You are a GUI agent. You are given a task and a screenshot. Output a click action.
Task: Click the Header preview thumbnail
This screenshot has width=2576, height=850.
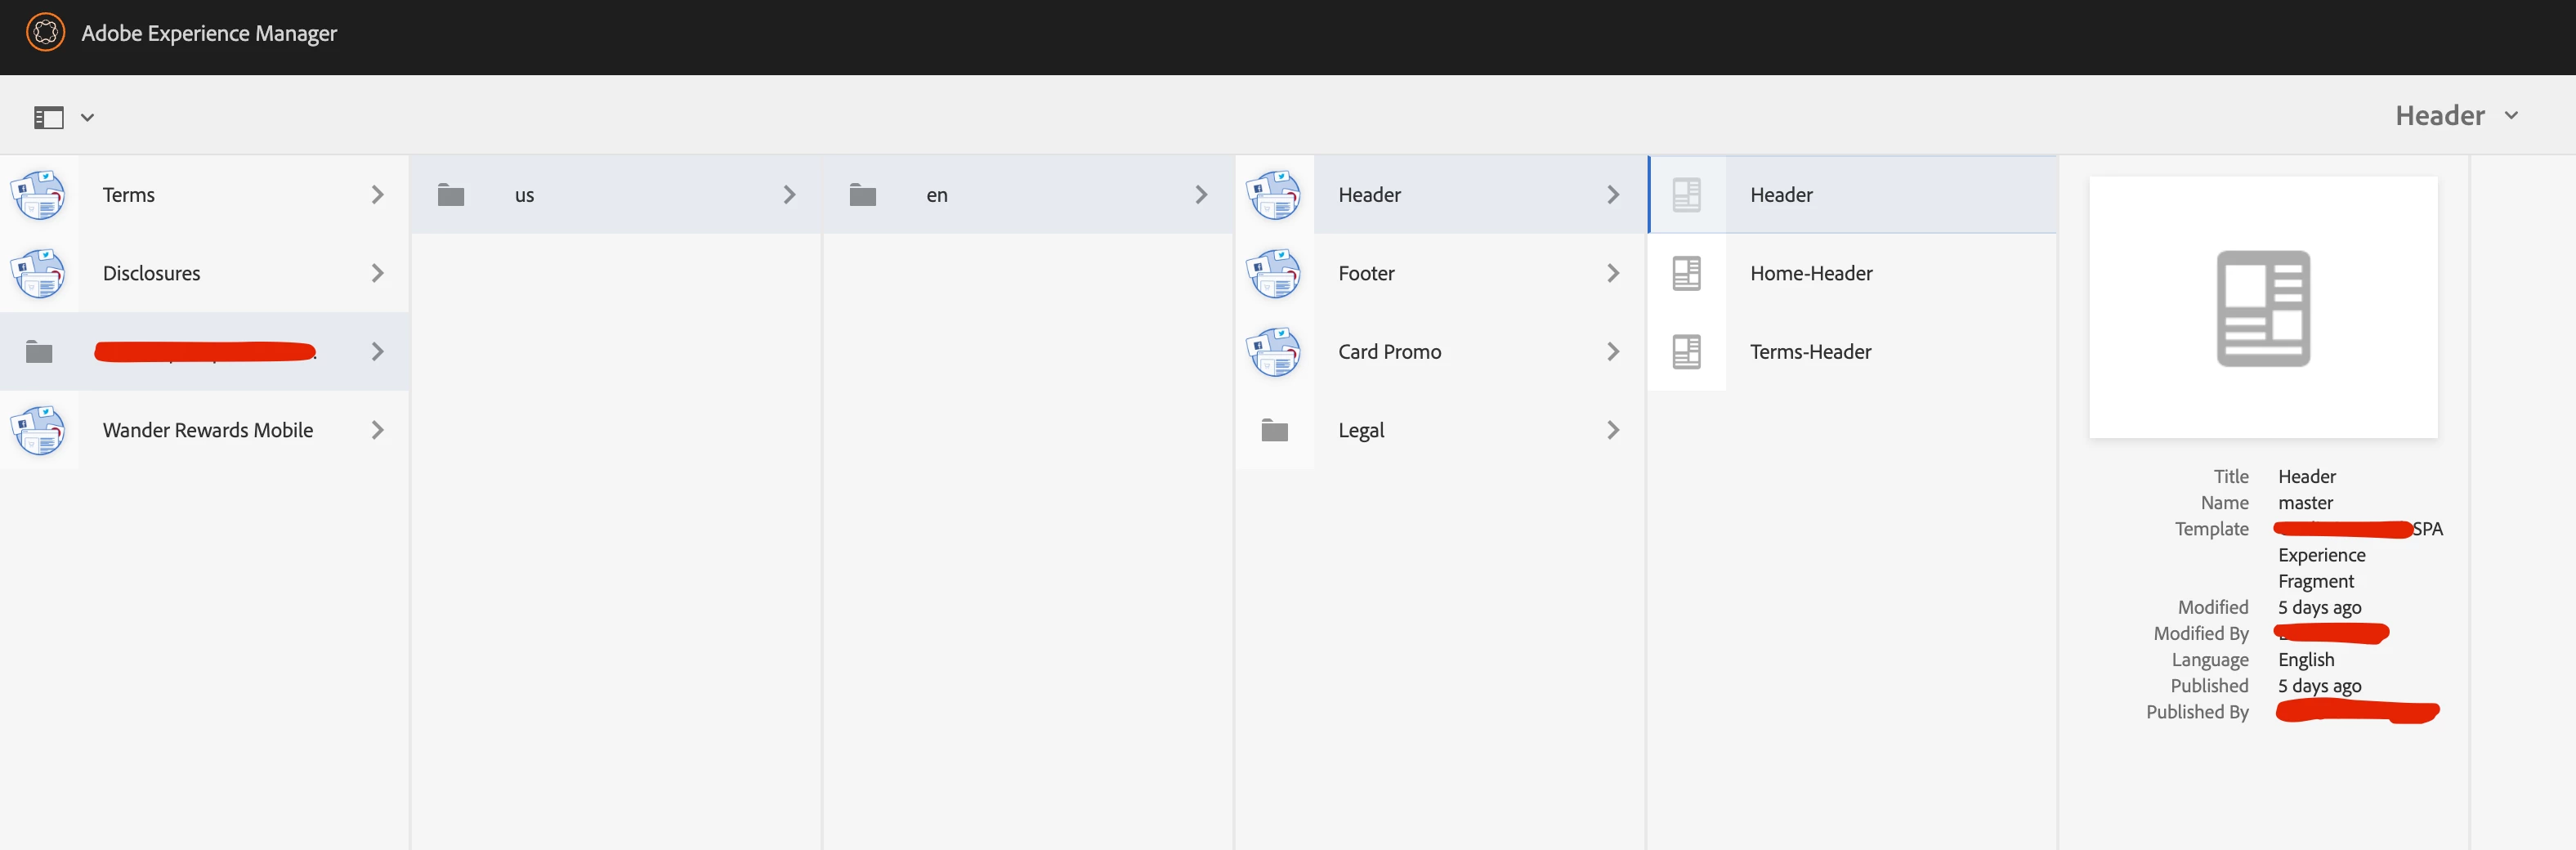point(2263,307)
